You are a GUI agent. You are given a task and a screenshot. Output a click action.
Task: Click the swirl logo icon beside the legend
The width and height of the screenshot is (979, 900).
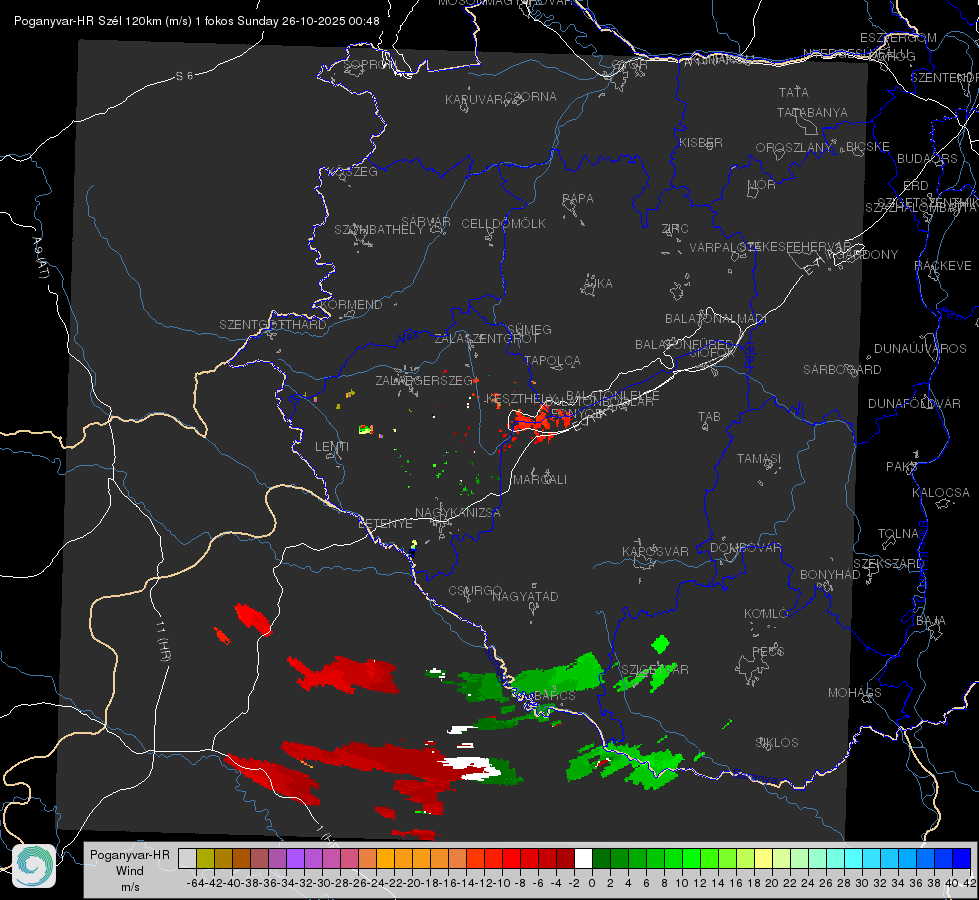click(x=34, y=865)
